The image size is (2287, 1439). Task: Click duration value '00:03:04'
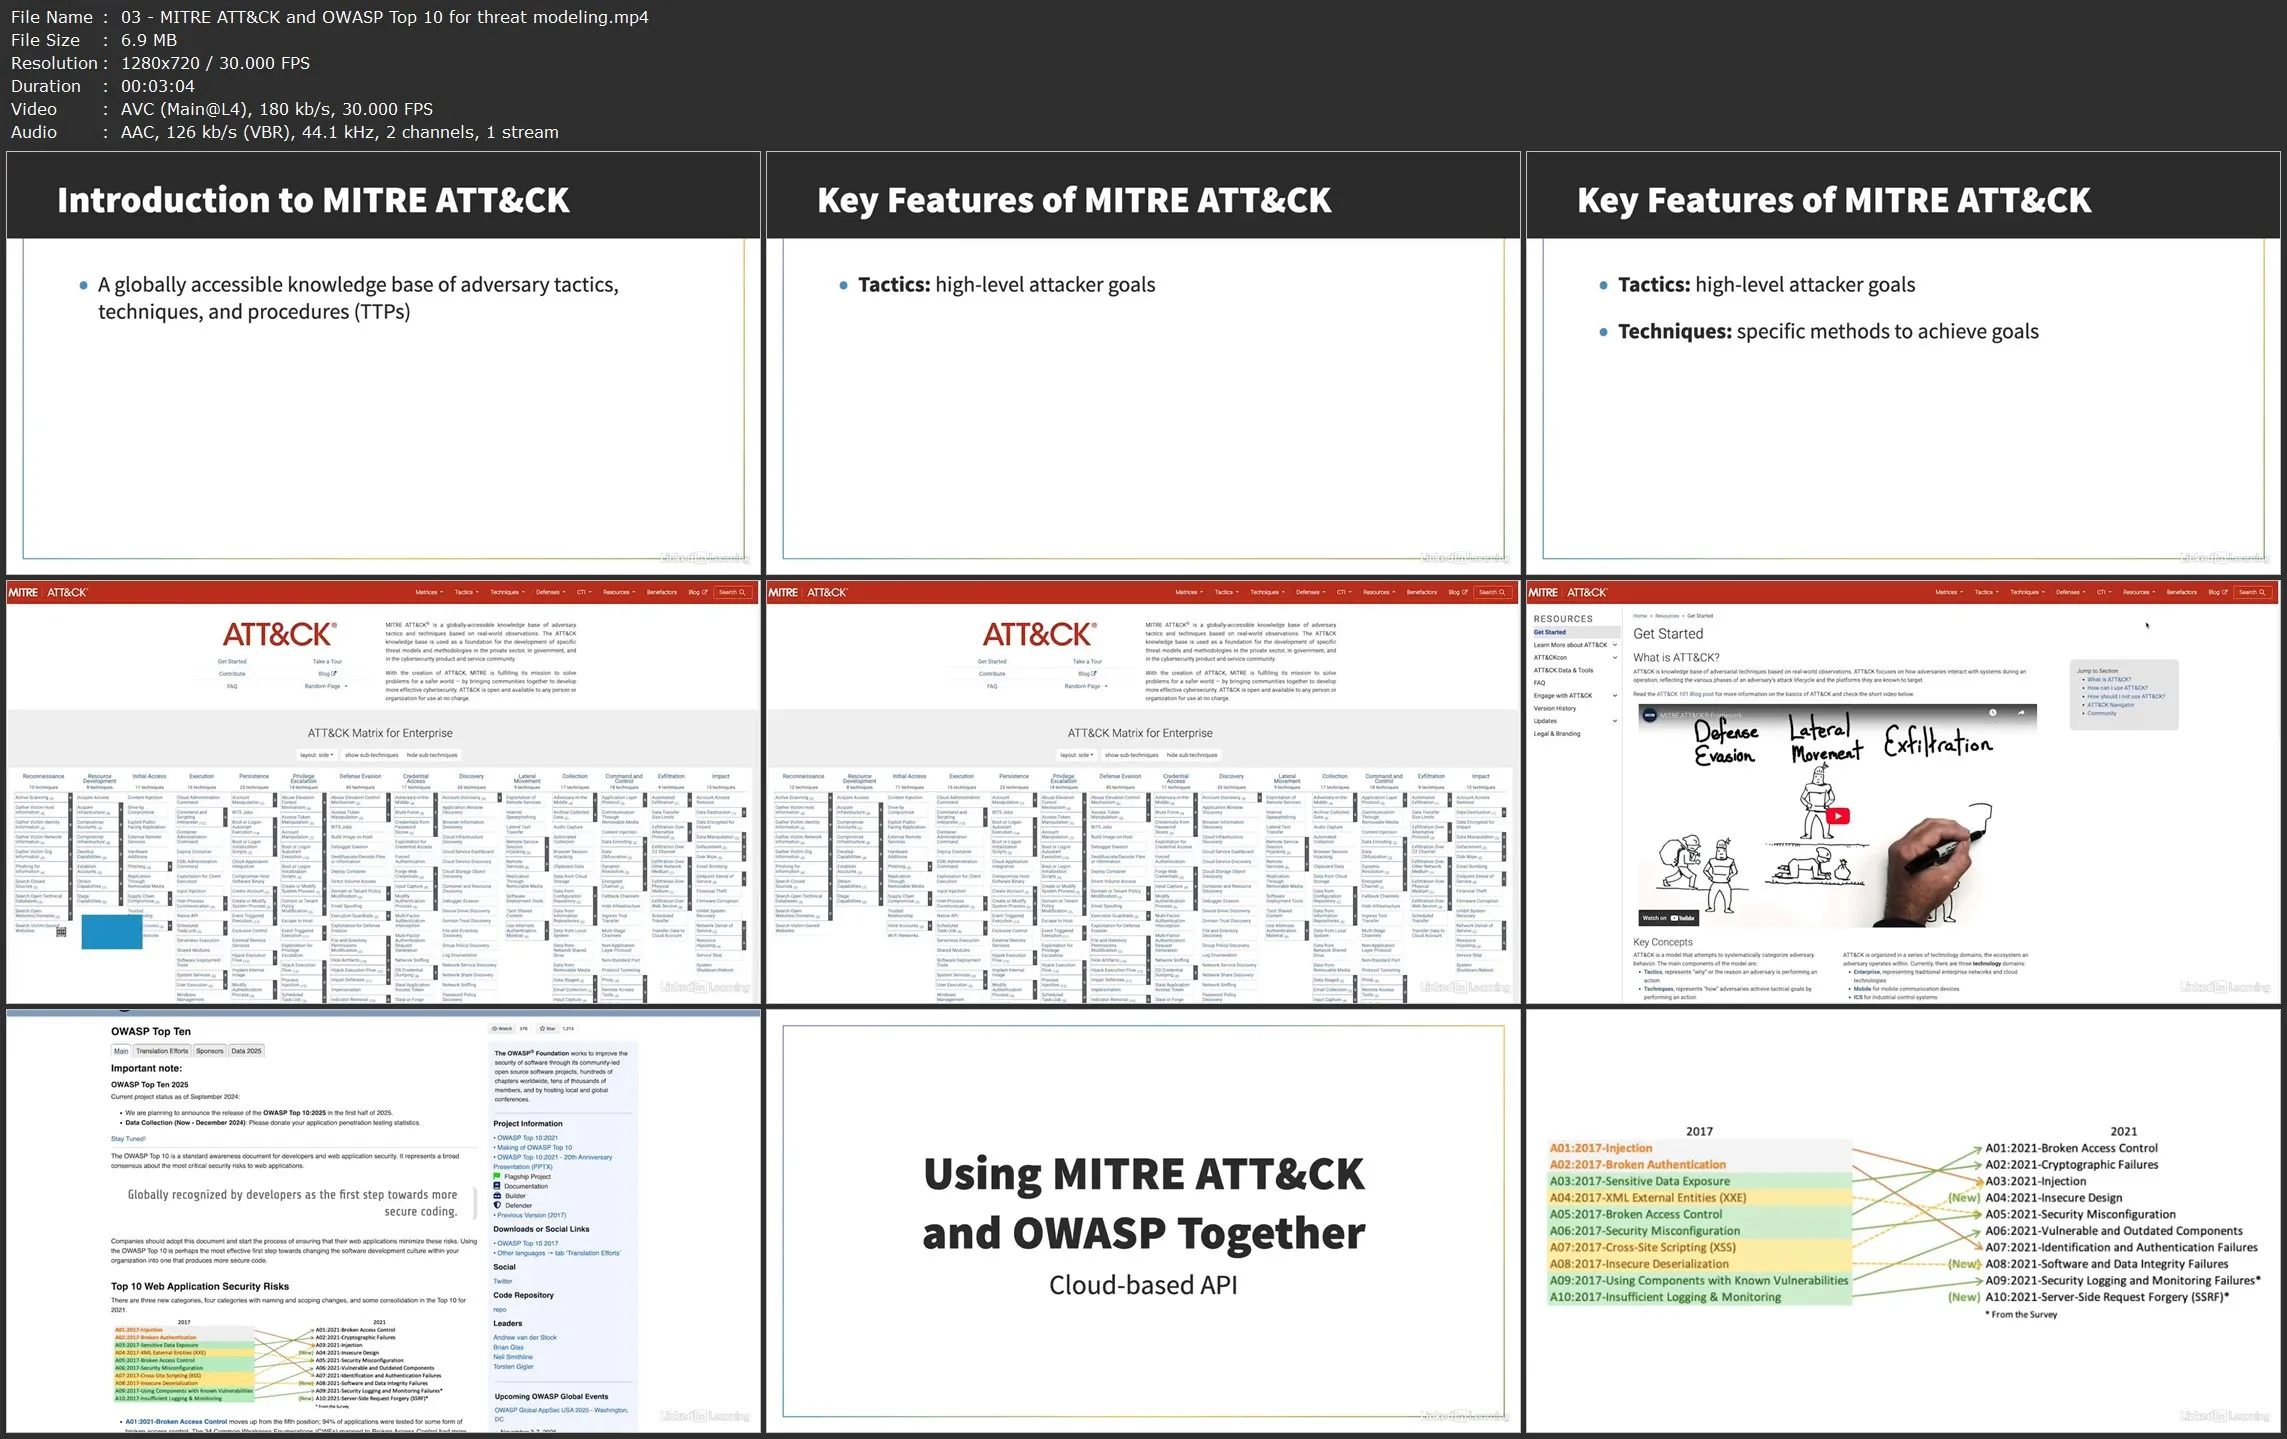pyautogui.click(x=158, y=86)
